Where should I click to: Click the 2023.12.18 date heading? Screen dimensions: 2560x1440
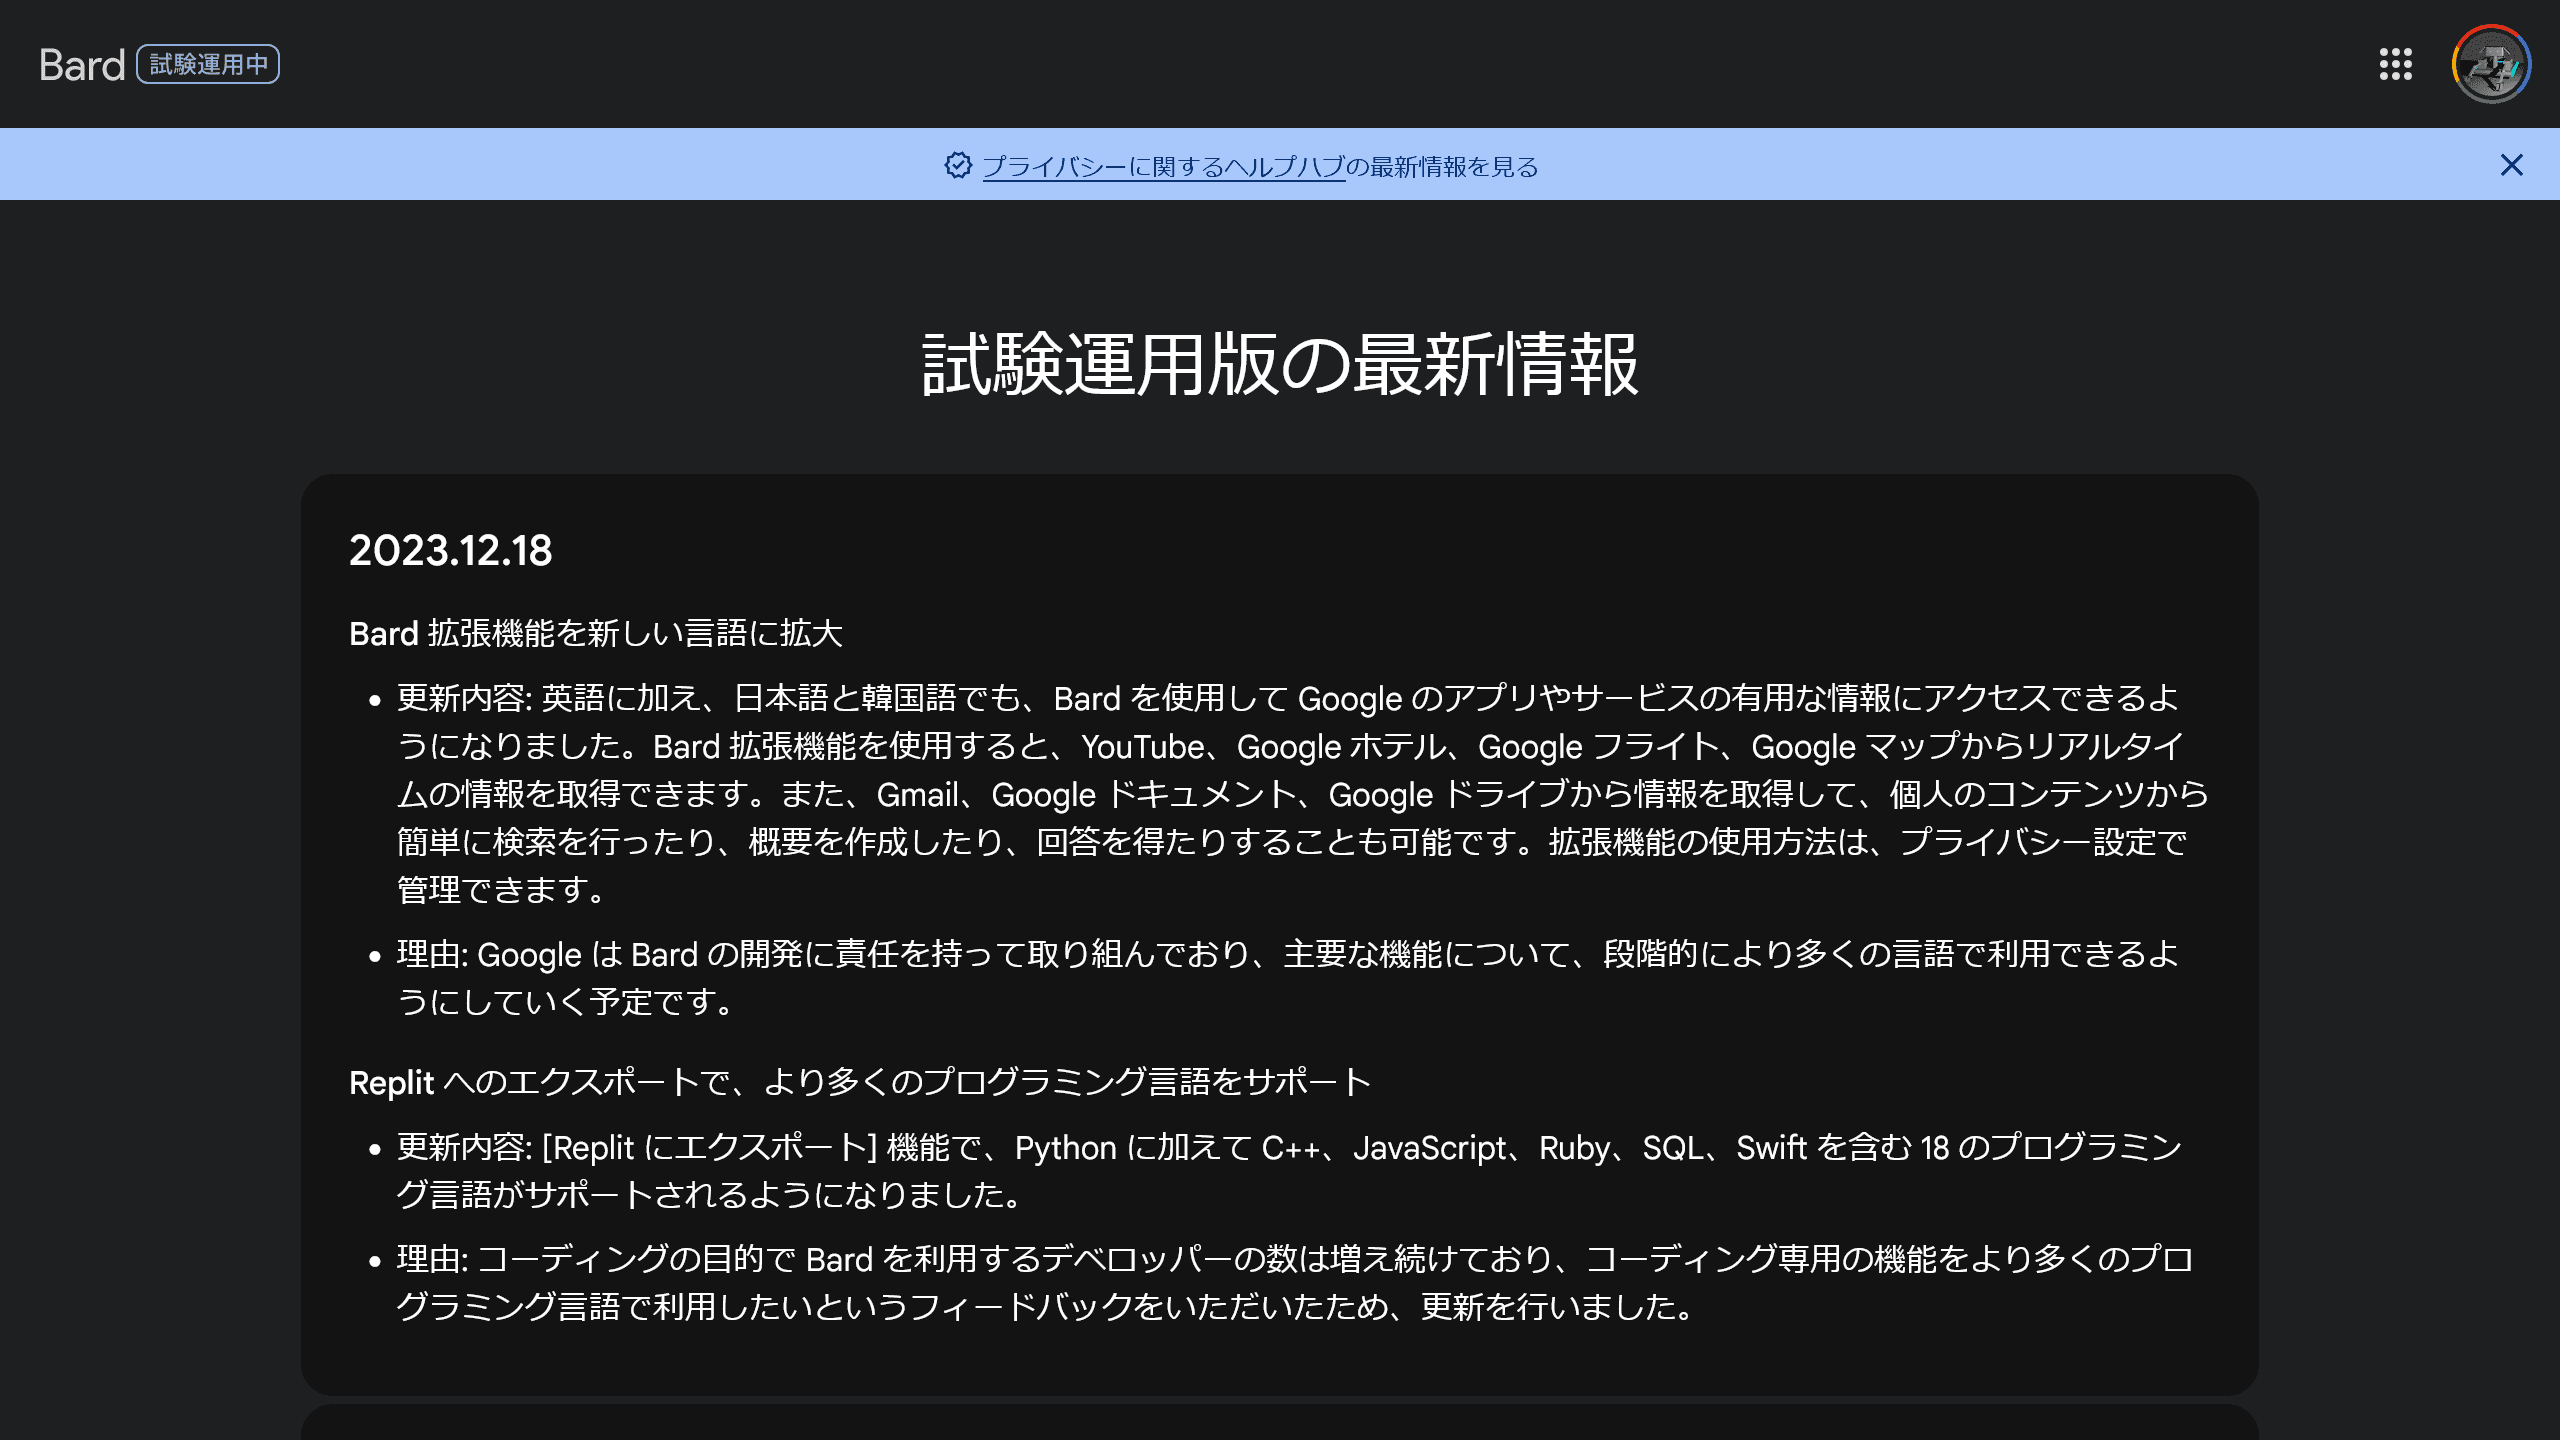pyautogui.click(x=450, y=550)
